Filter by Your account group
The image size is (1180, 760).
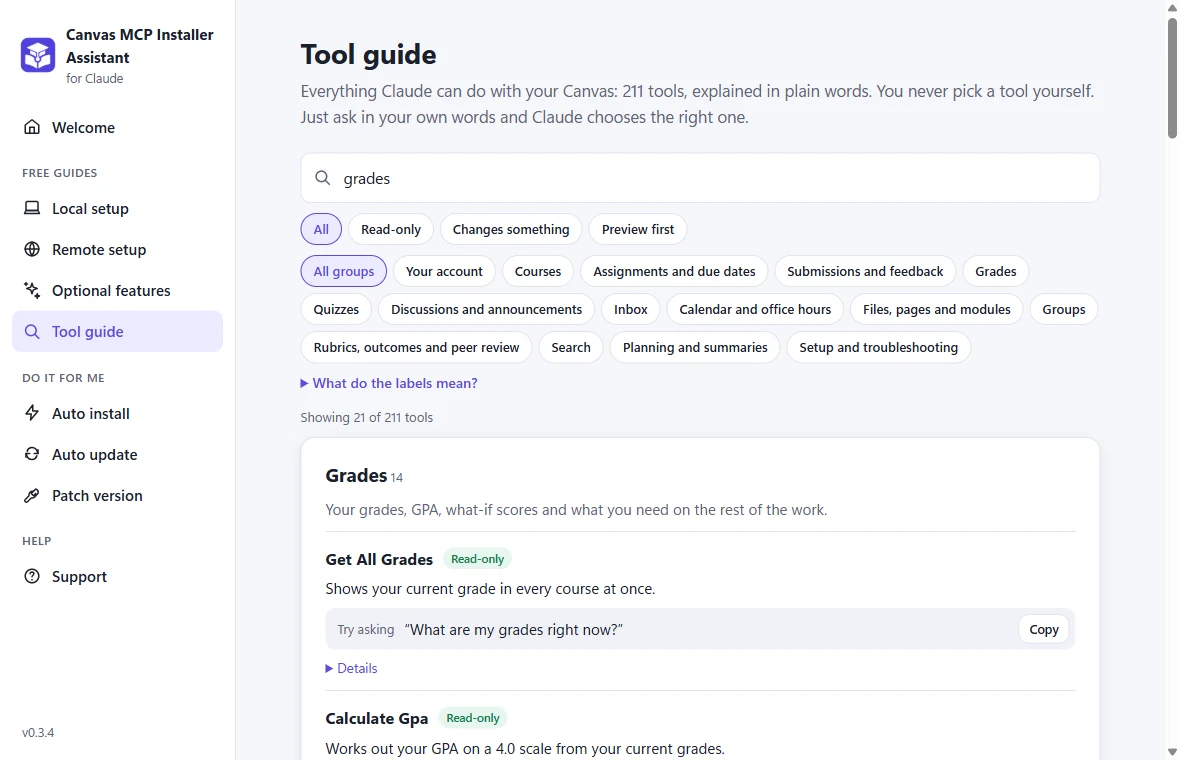tap(444, 272)
